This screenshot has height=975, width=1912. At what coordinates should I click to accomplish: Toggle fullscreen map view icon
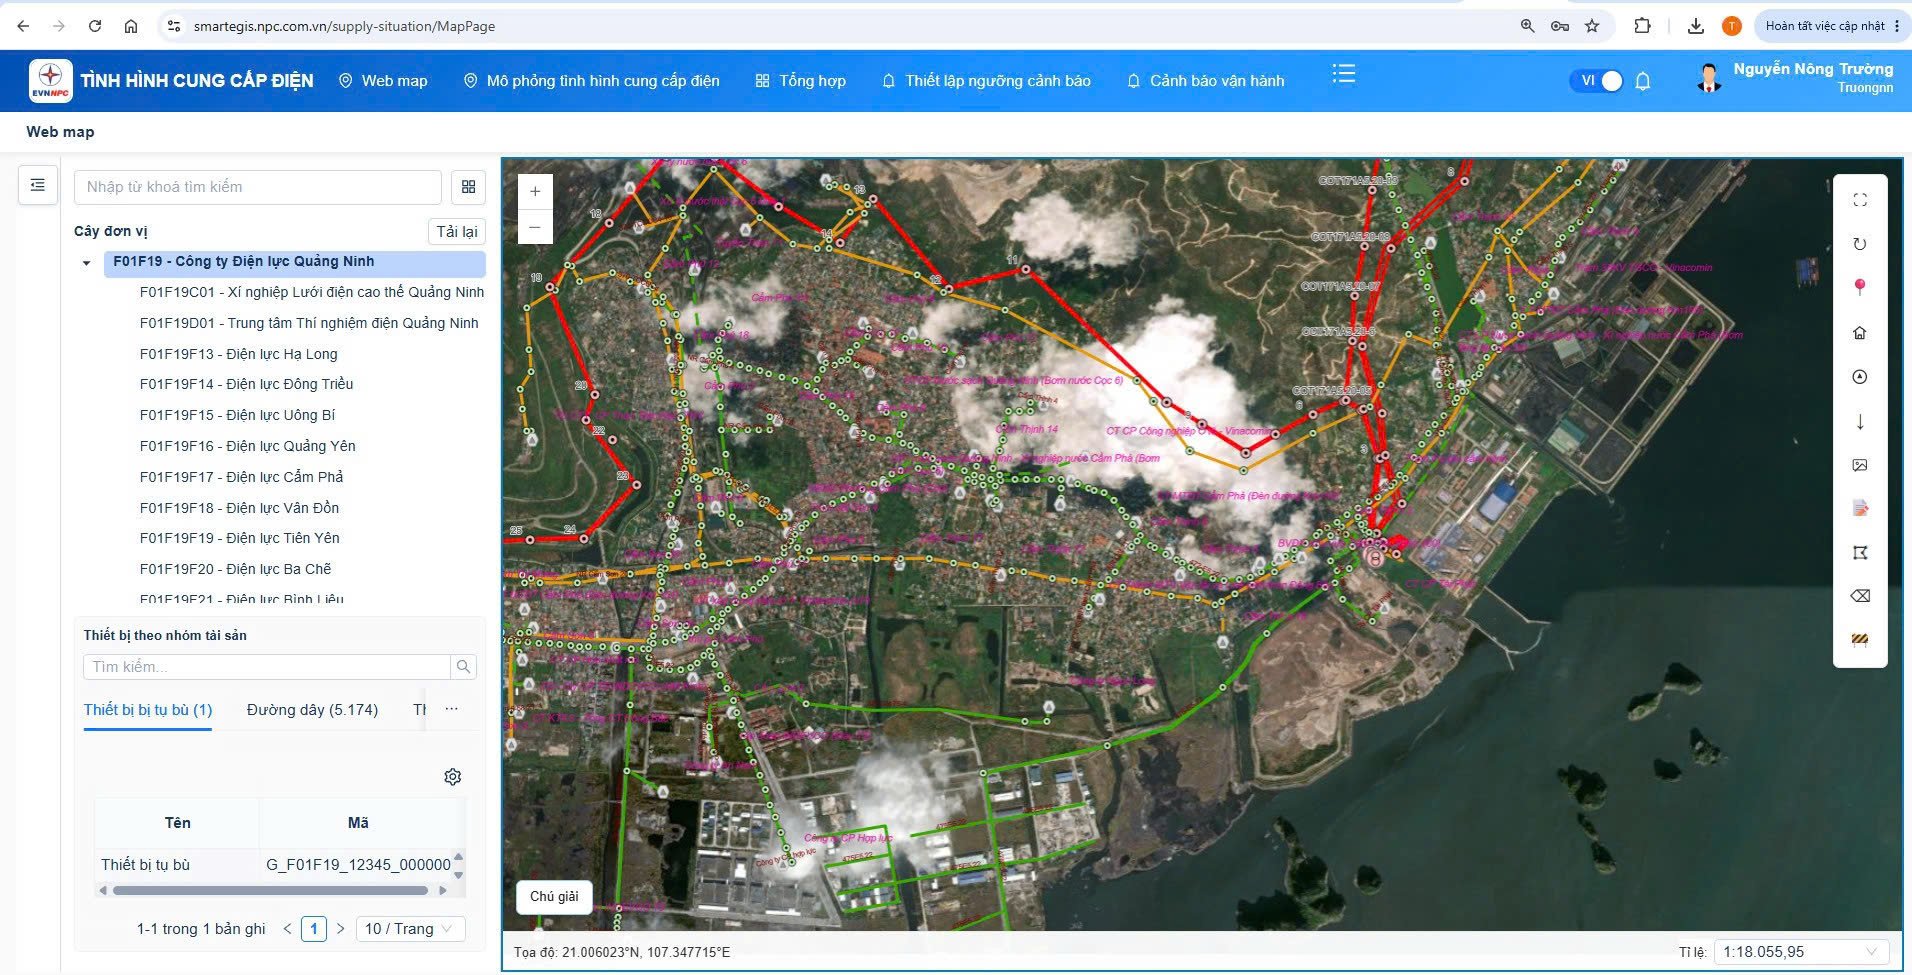pyautogui.click(x=1860, y=200)
